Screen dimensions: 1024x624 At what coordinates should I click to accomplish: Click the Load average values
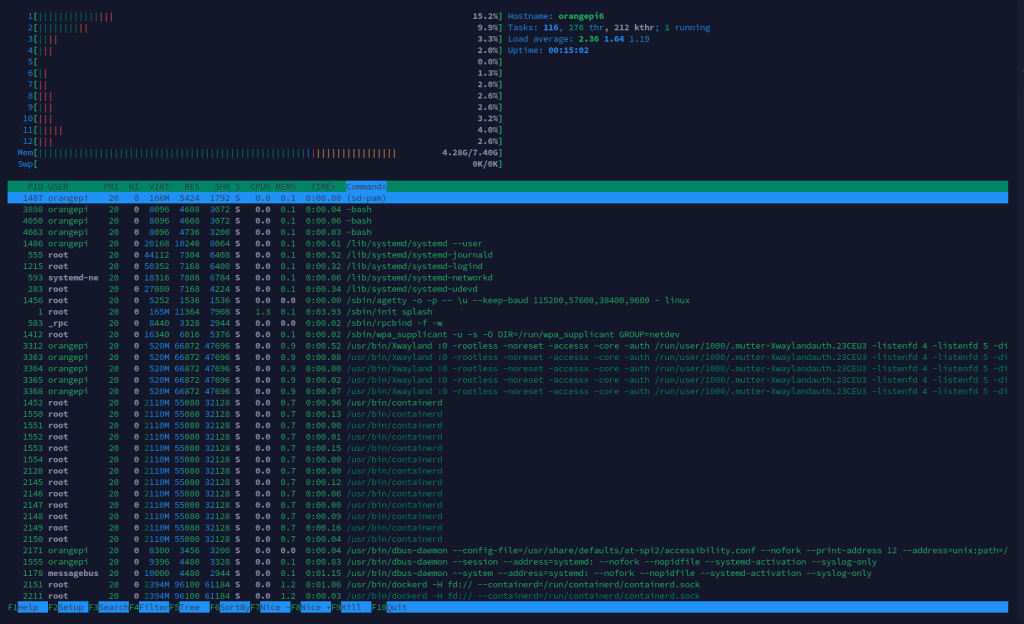(x=614, y=39)
